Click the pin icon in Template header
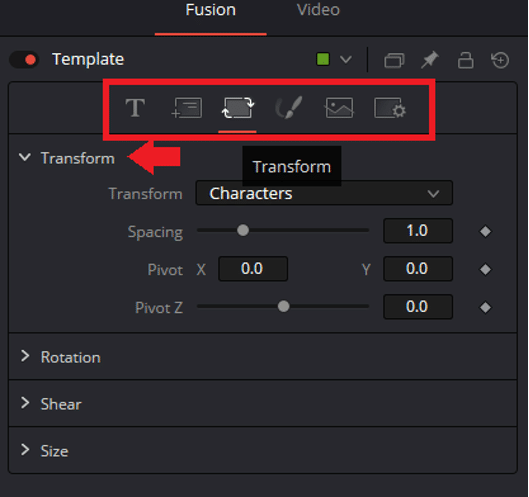529x497 pixels. click(429, 60)
